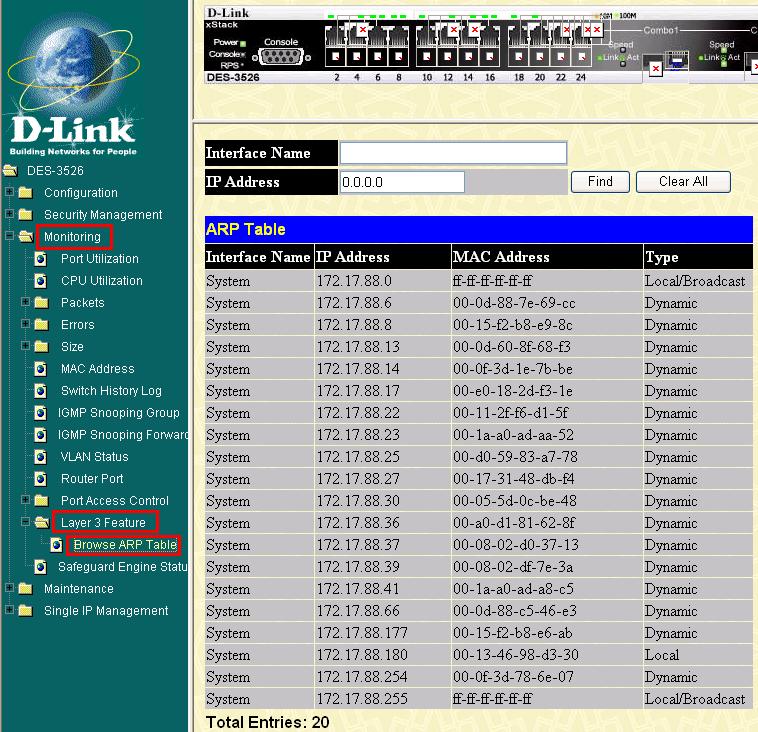Click the Size folder icon
This screenshot has width=758, height=732.
point(42,347)
